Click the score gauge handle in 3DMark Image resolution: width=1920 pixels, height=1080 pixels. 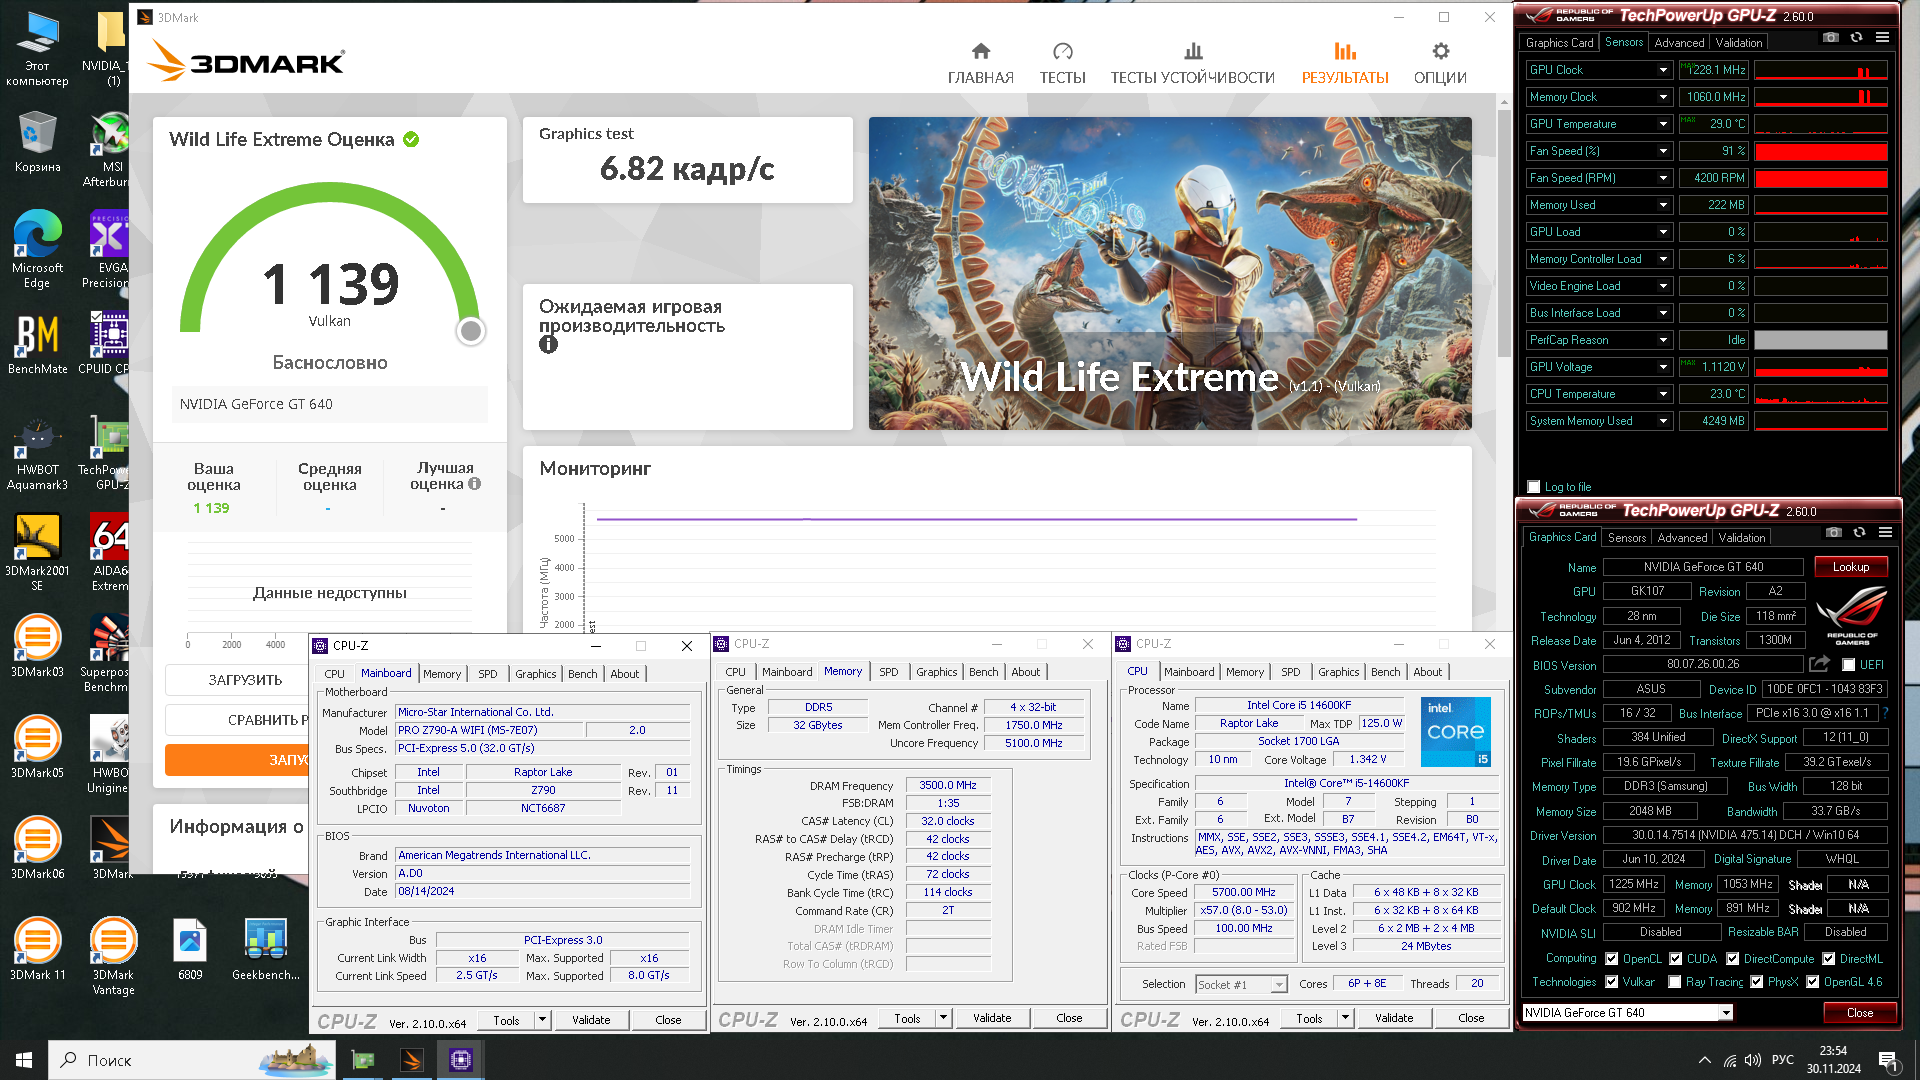click(470, 331)
